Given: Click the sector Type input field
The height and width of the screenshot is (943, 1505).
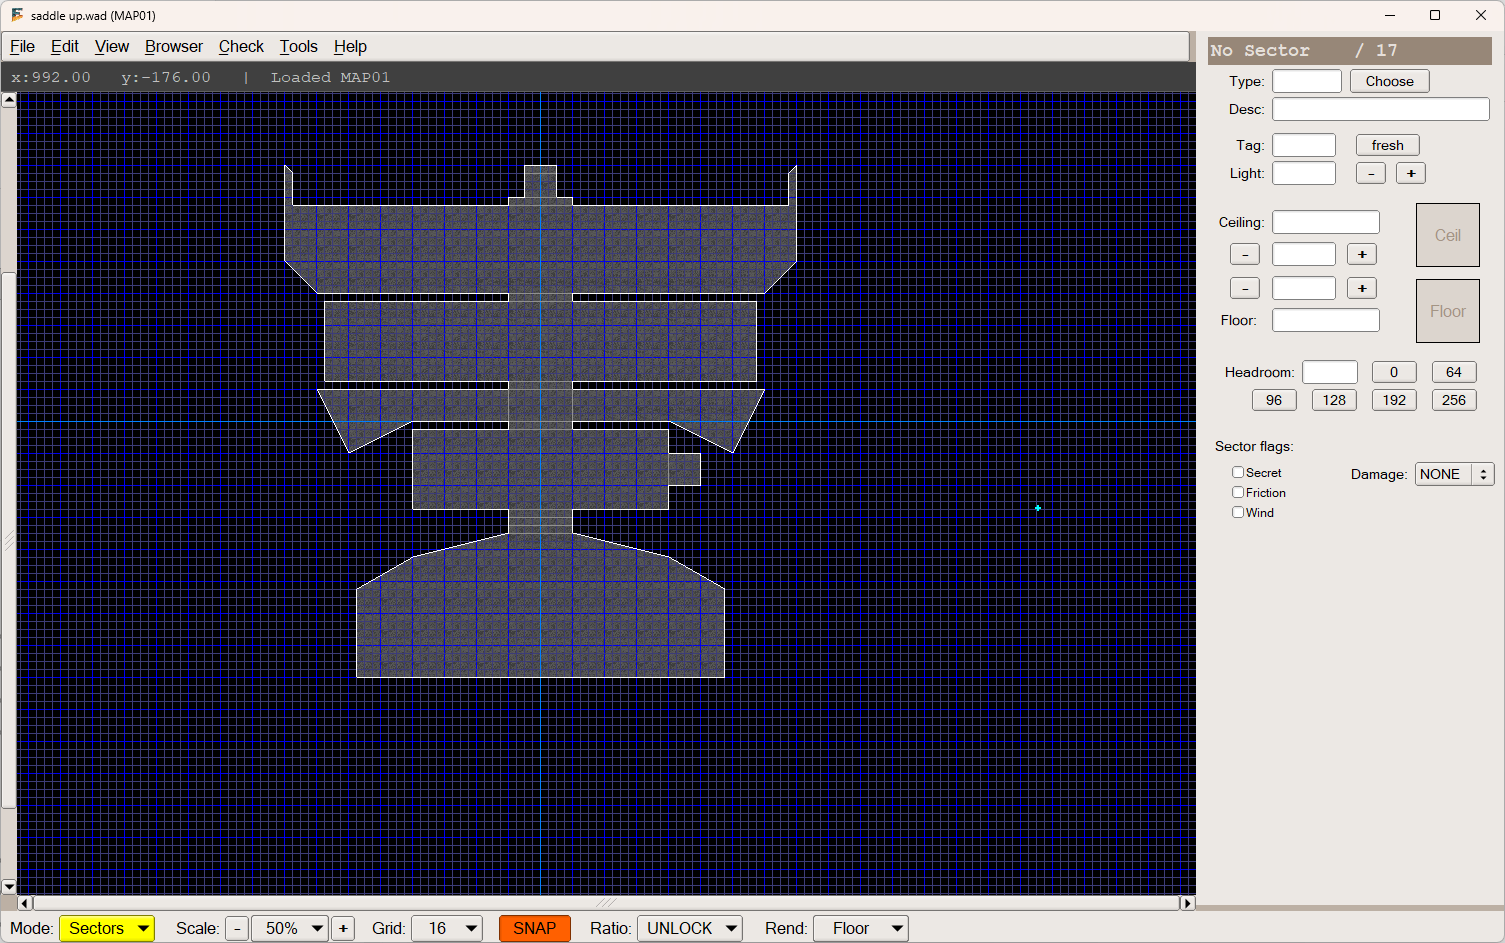Looking at the screenshot, I should 1307,81.
